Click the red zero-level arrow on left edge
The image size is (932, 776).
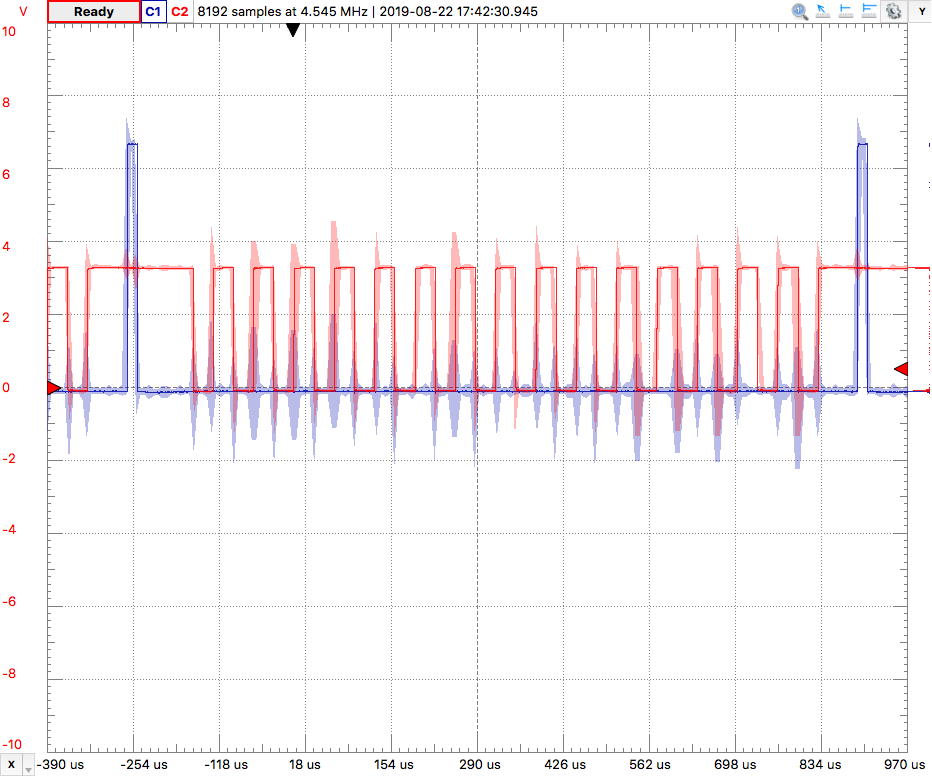[x=53, y=388]
